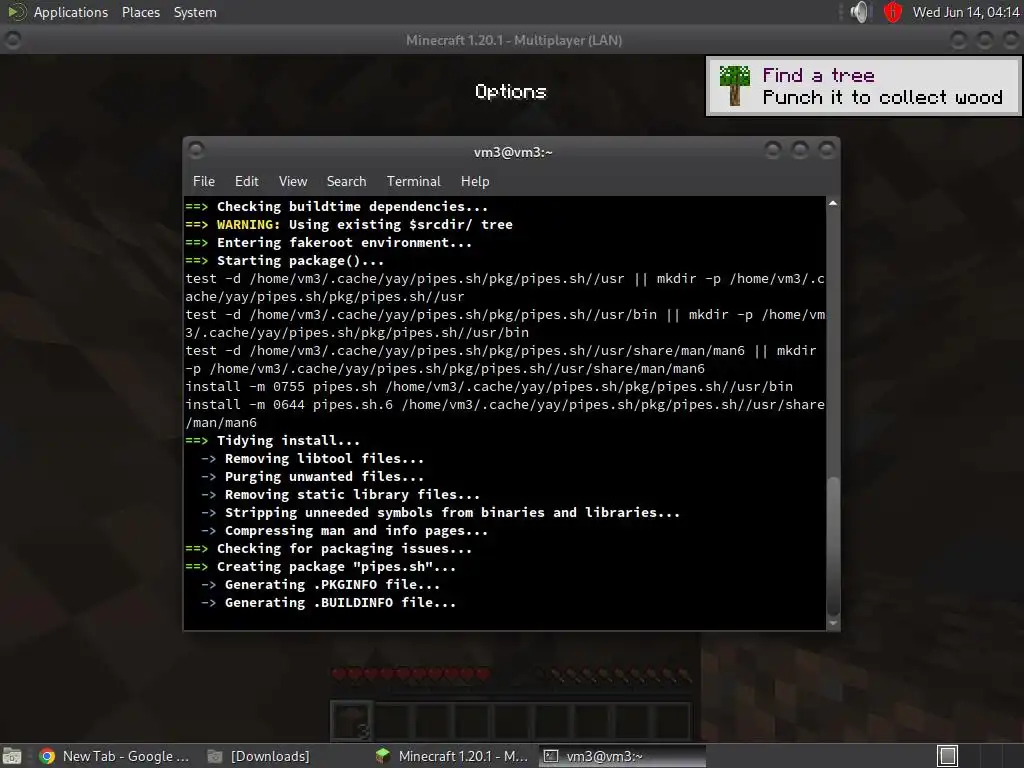Viewport: 1024px width, 768px height.
Task: Click the vm3@vm3:~ terminal title bar
Action: click(x=513, y=152)
